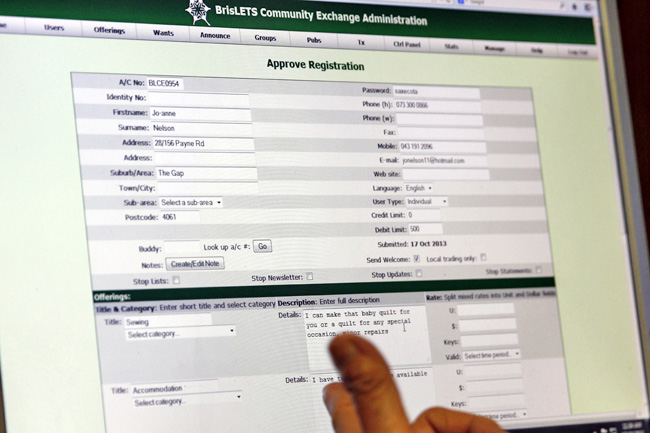Click the Create/Edit Note button

pyautogui.click(x=195, y=264)
